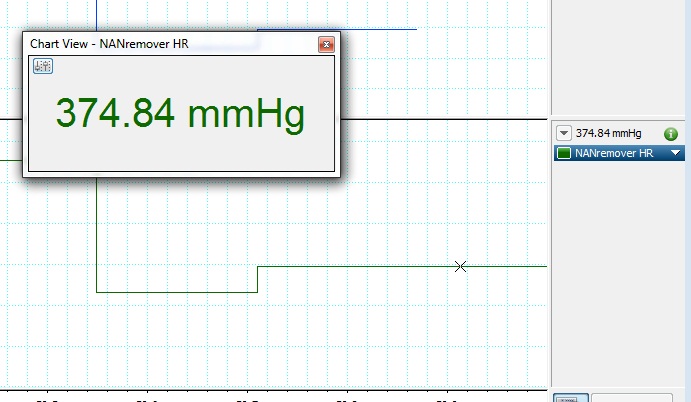Close the Chart View NANremover HR window

coord(325,45)
